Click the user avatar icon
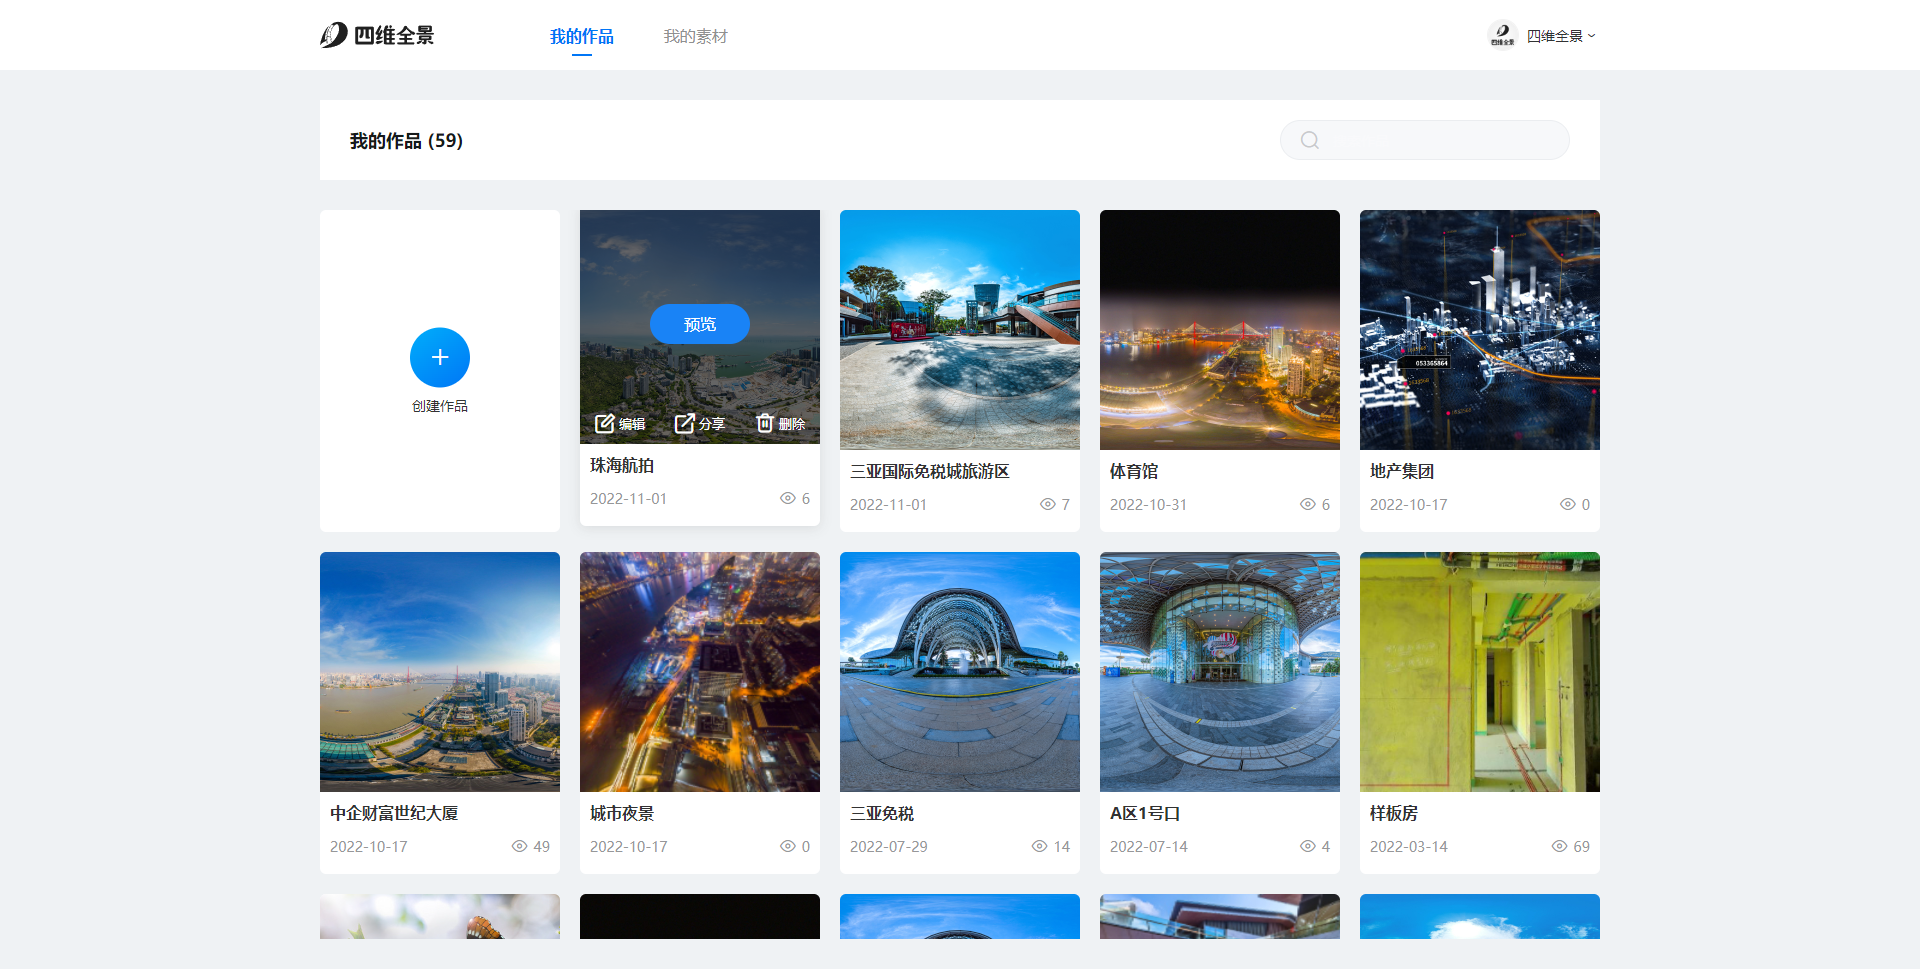The image size is (1920, 969). [x=1502, y=36]
